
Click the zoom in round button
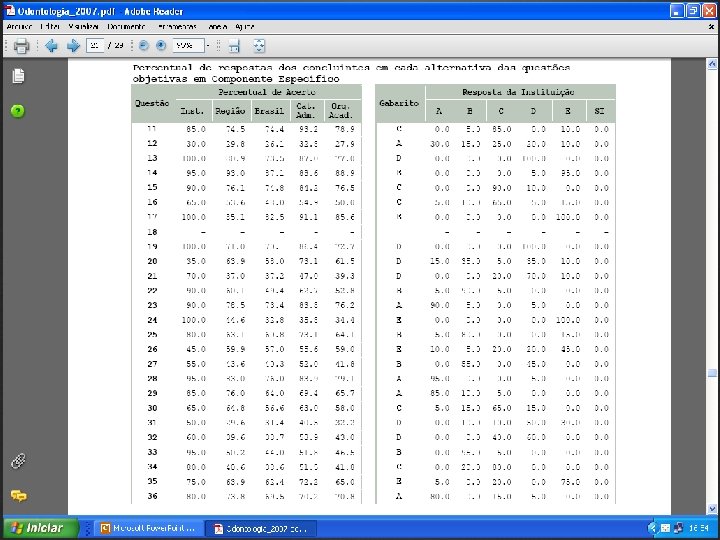pos(161,45)
